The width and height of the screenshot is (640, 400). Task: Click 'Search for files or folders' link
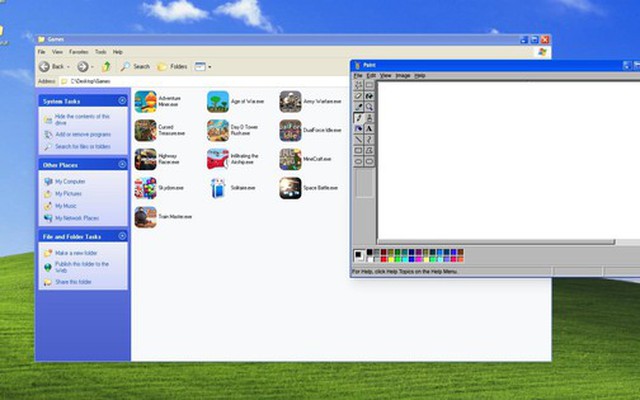[83, 147]
